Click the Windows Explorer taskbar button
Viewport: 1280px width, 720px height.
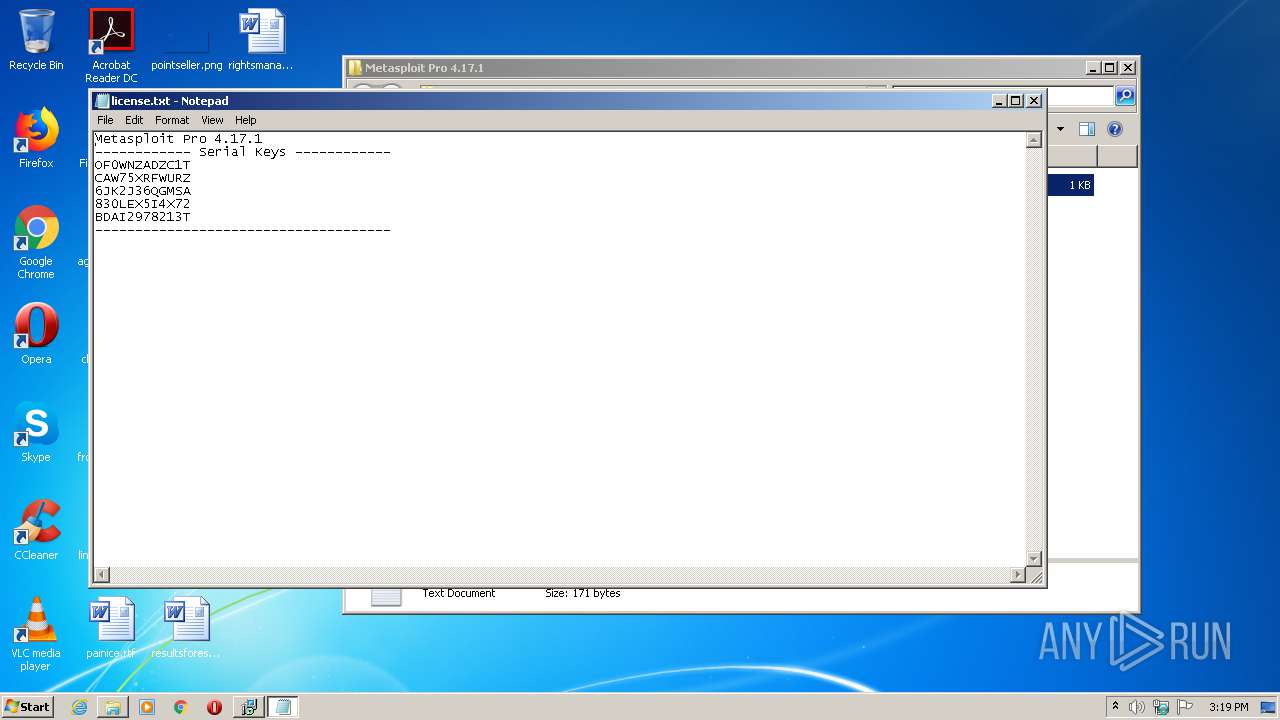113,707
